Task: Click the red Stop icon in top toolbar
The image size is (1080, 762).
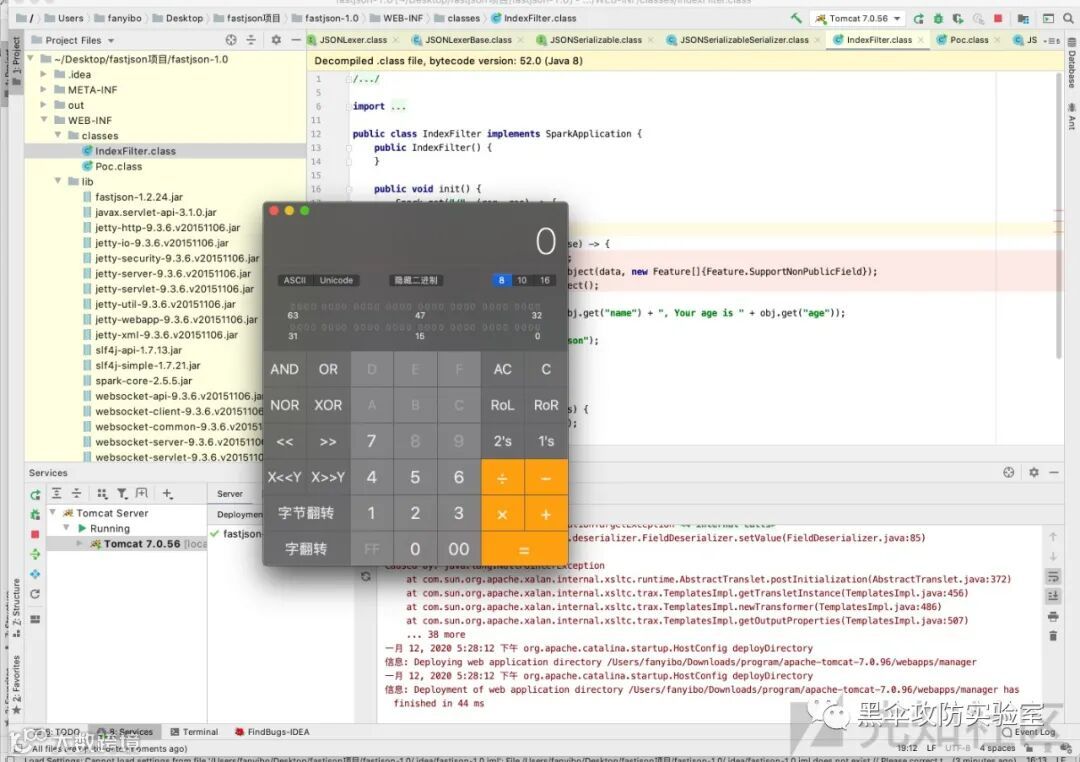Action: tap(998, 19)
